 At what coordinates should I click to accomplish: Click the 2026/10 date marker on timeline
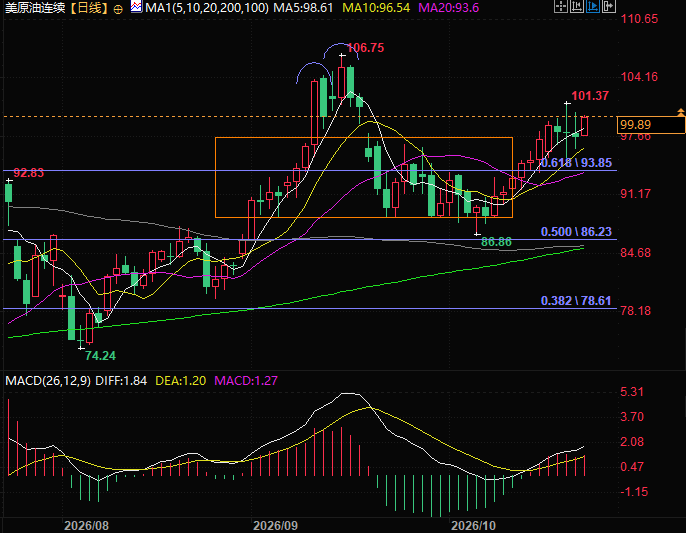coord(473,526)
